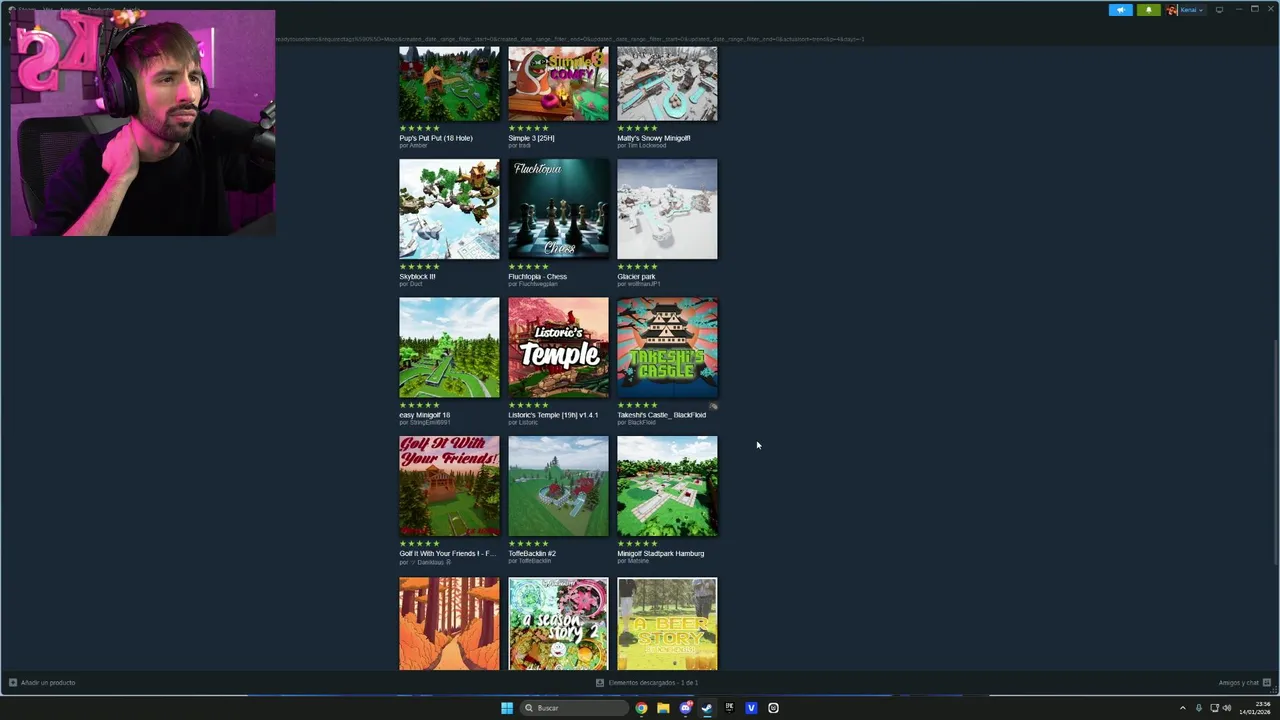
Task: Open the Takeshi's Castle thumbnail
Action: [667, 347]
